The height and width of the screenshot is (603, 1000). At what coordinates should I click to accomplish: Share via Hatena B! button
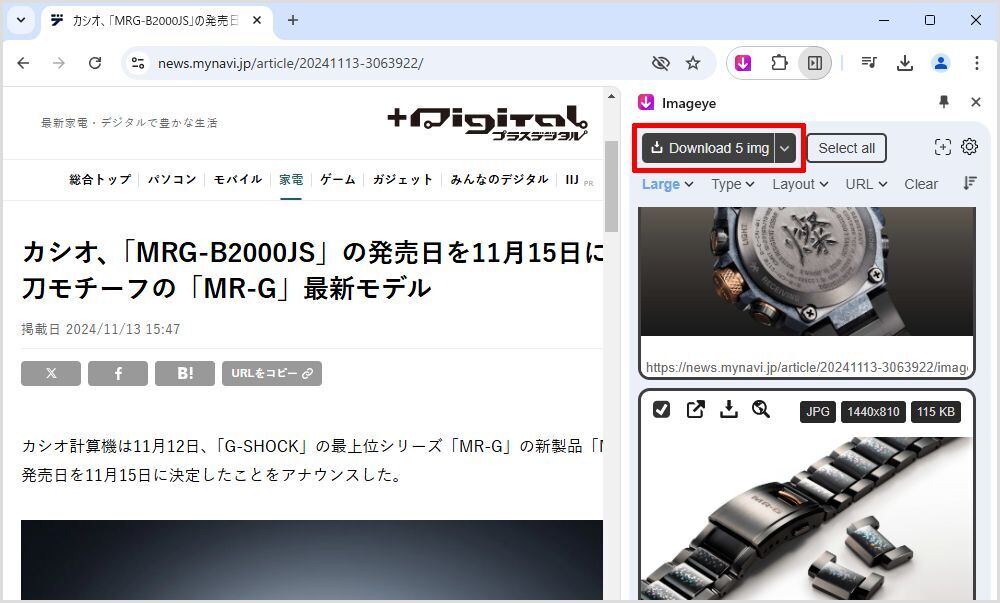(x=185, y=374)
